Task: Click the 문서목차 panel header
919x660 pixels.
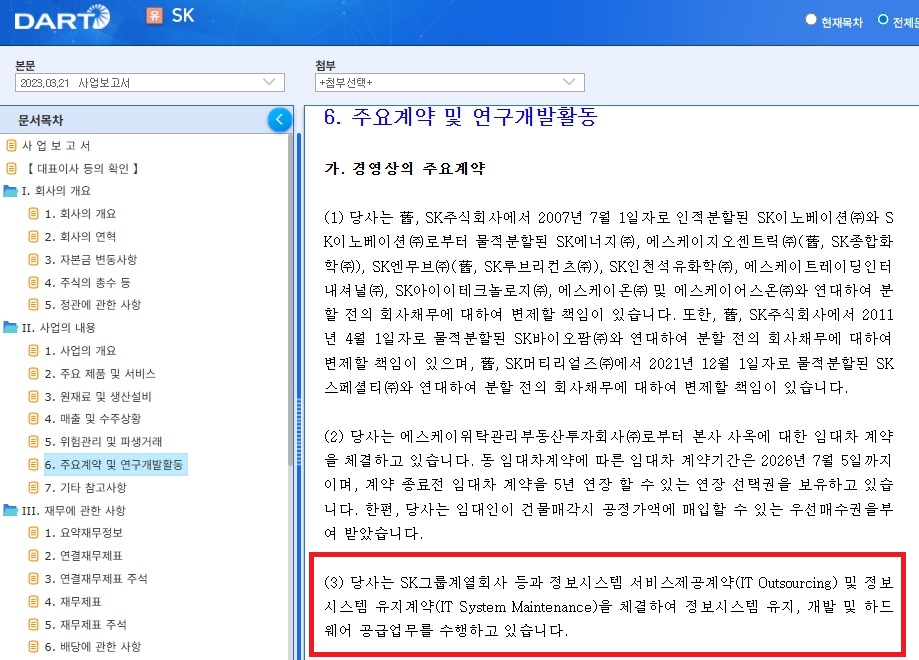Action: click(40, 120)
